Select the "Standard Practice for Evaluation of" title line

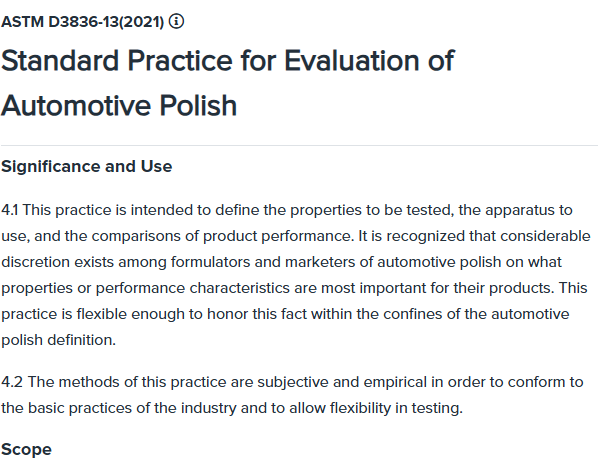[x=228, y=61]
